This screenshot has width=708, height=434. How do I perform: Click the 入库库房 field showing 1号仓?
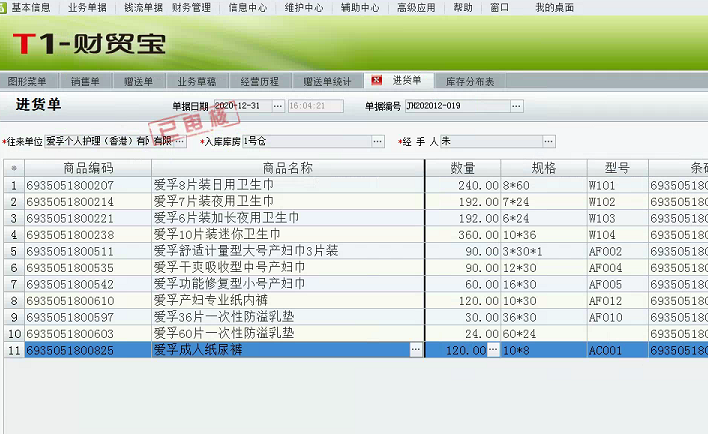coord(307,141)
